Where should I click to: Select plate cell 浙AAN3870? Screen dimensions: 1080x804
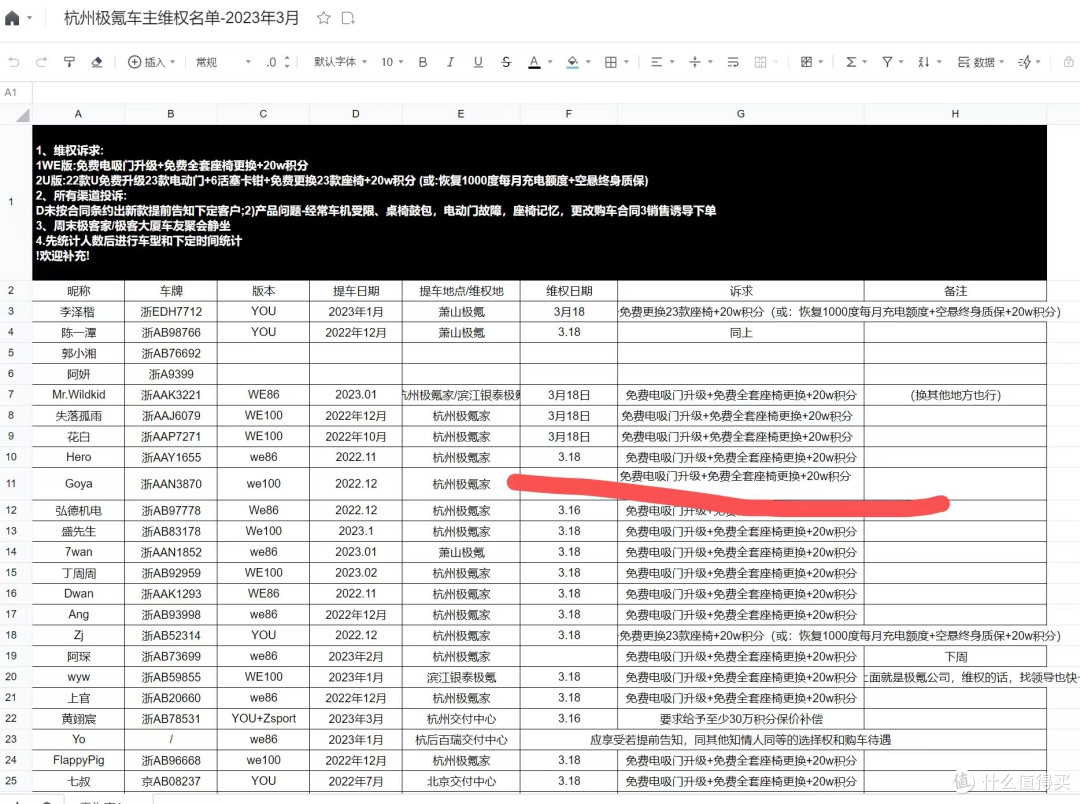[171, 484]
